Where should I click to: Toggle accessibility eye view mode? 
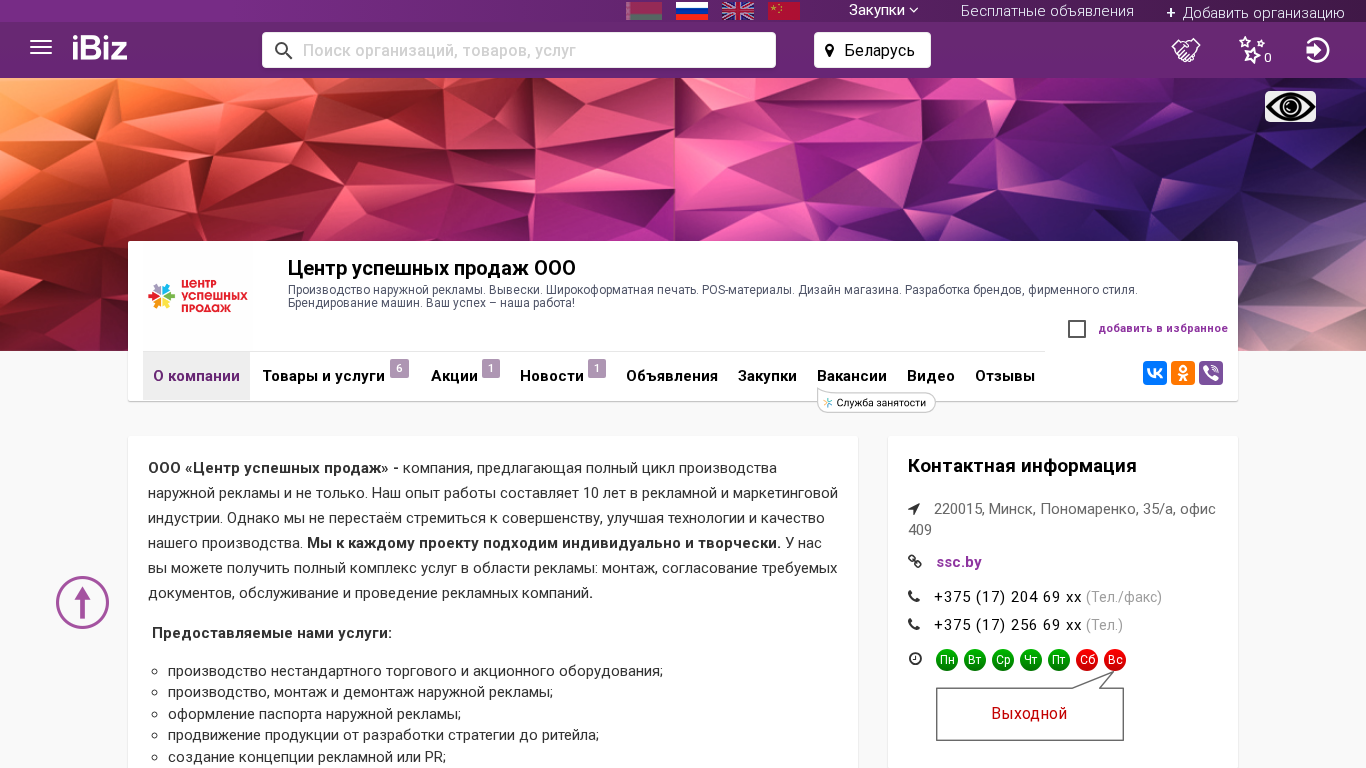coord(1290,107)
